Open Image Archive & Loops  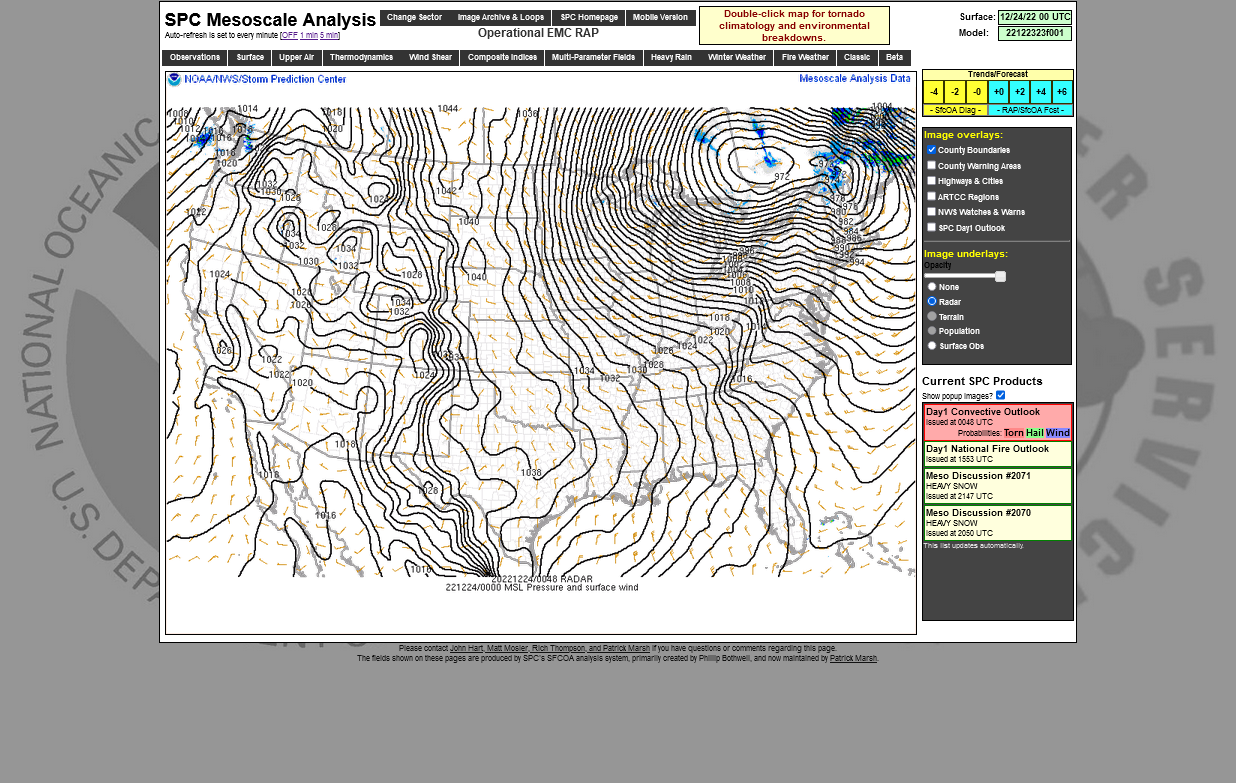(x=501, y=18)
